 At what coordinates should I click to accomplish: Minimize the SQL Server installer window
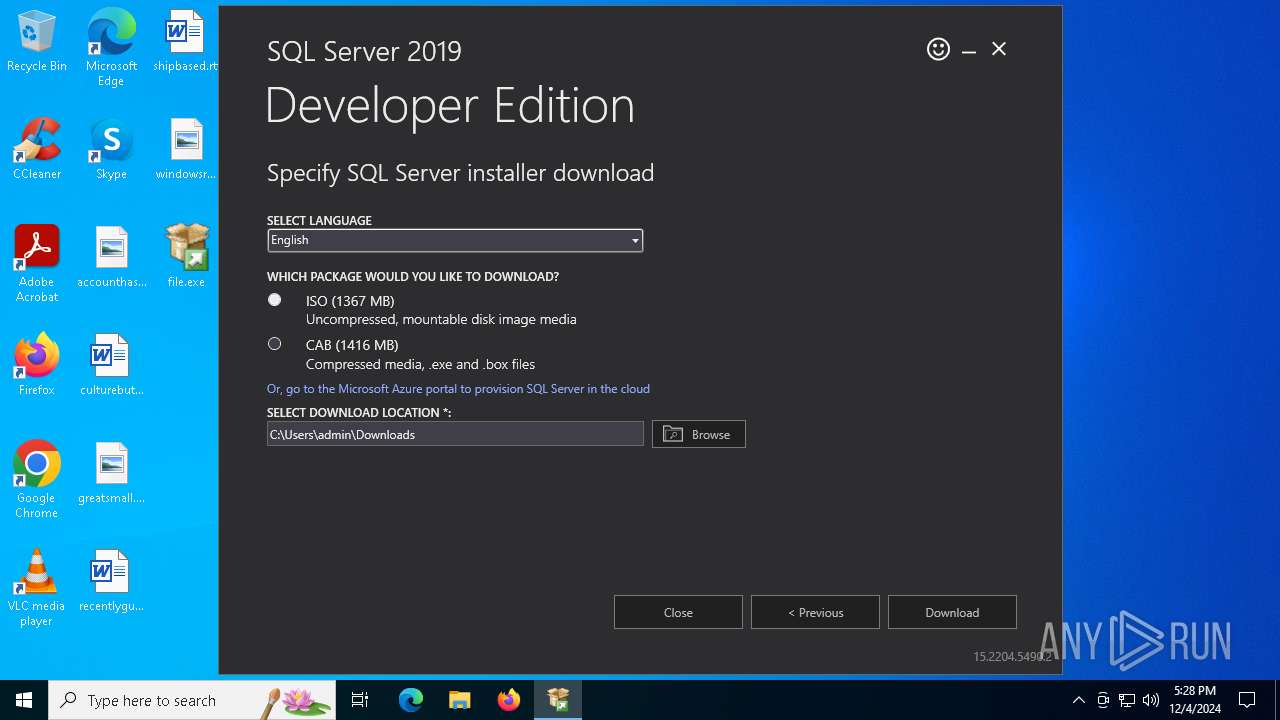click(x=969, y=50)
